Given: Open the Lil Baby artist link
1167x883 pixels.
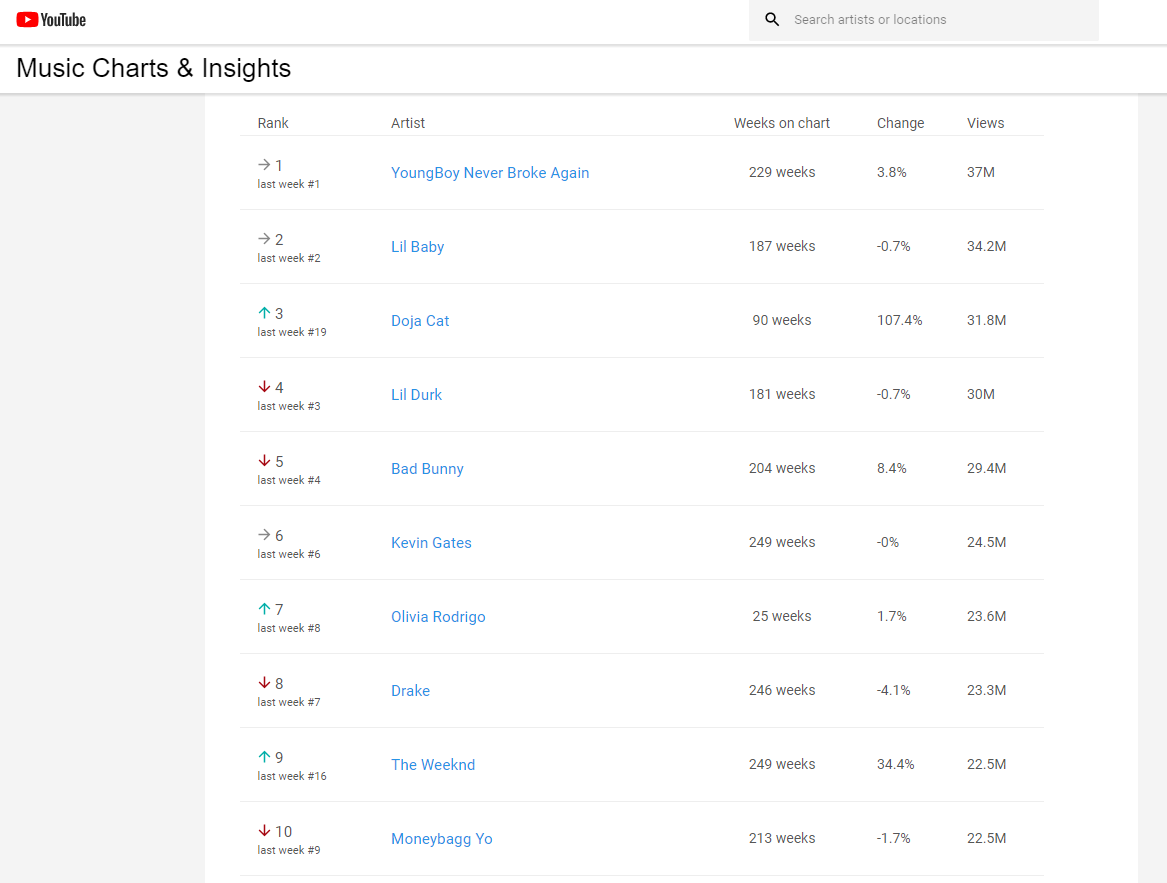Looking at the screenshot, I should tap(418, 246).
